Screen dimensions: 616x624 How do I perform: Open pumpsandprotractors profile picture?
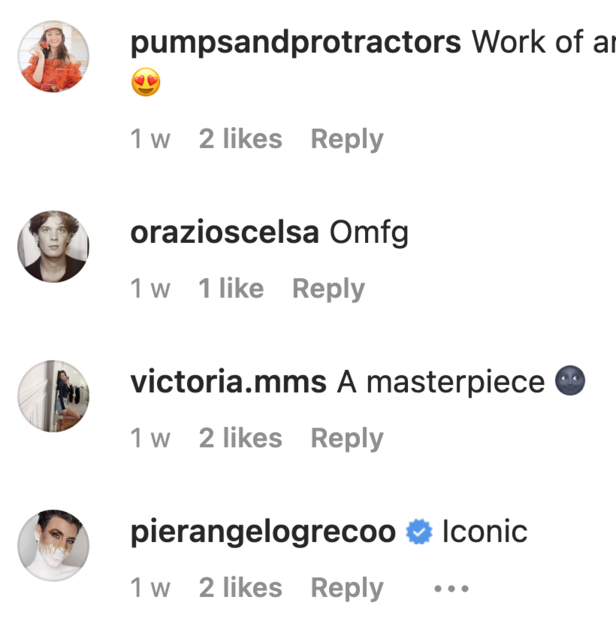click(x=54, y=56)
